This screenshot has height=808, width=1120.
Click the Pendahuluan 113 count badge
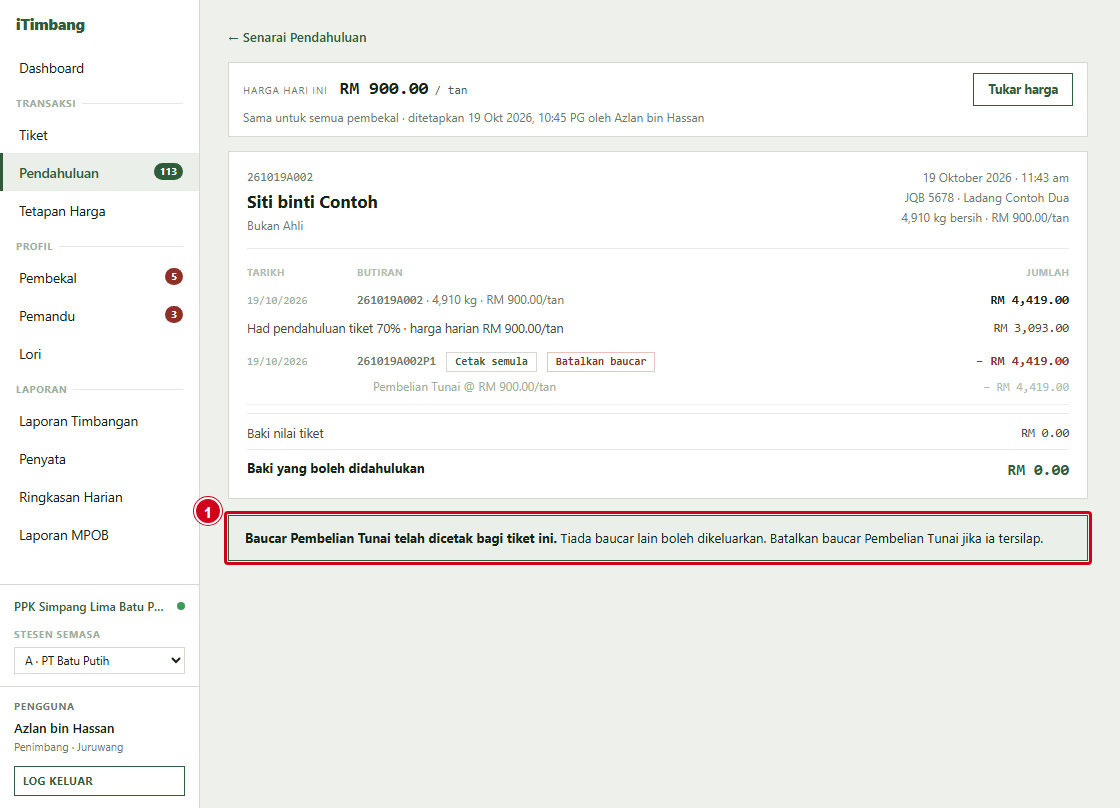click(x=169, y=171)
